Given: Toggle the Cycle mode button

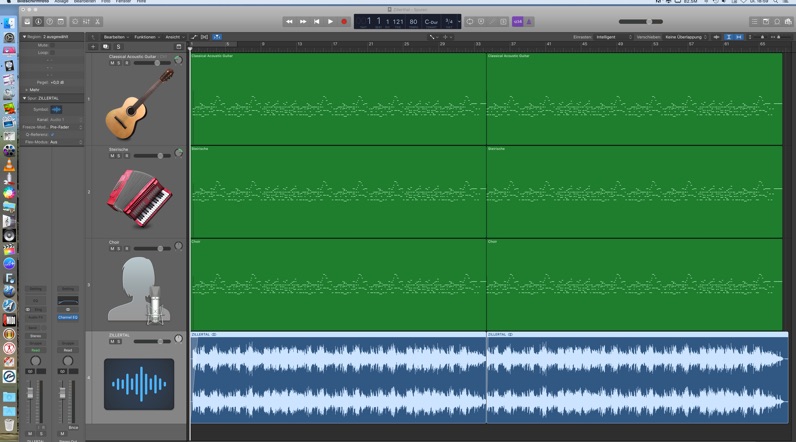Looking at the screenshot, I should pyautogui.click(x=470, y=22).
